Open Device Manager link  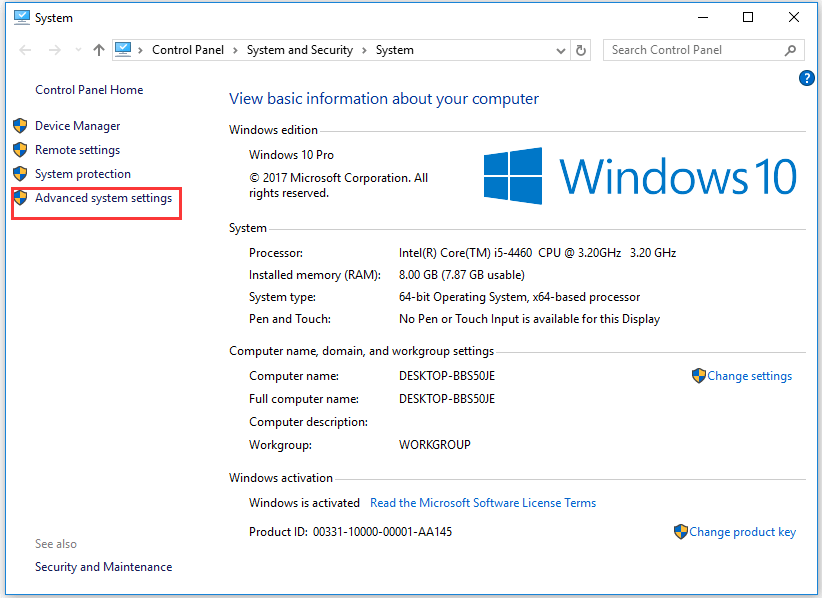tap(78, 126)
